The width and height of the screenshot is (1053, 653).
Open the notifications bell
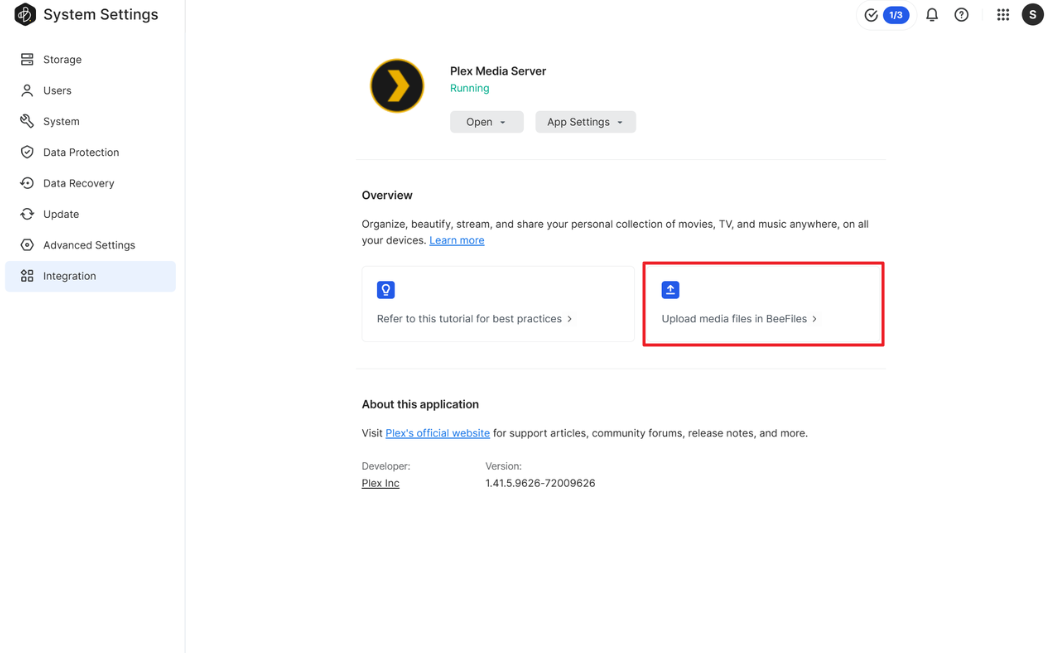click(x=932, y=15)
